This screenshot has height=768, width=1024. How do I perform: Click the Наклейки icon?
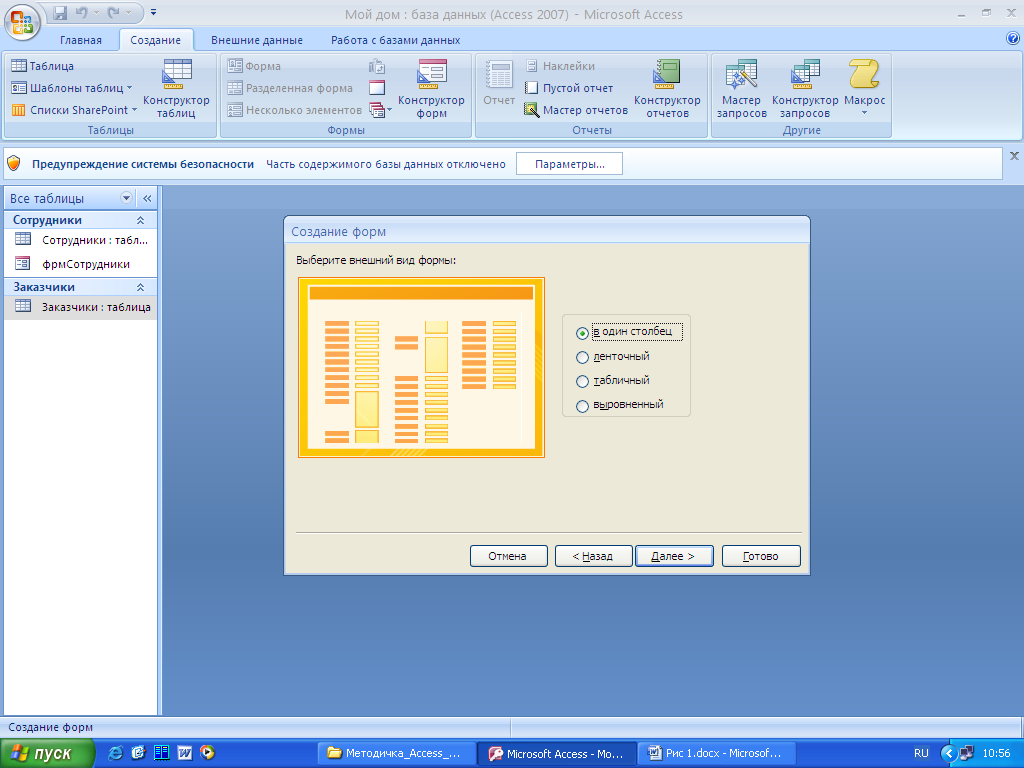coord(532,66)
